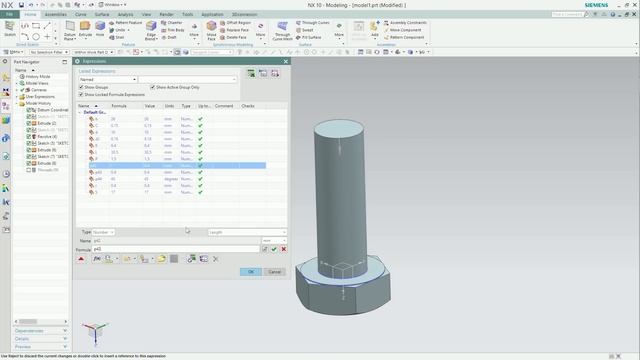Click the Edge Blend tool
This screenshot has width=640, height=360.
(151, 30)
